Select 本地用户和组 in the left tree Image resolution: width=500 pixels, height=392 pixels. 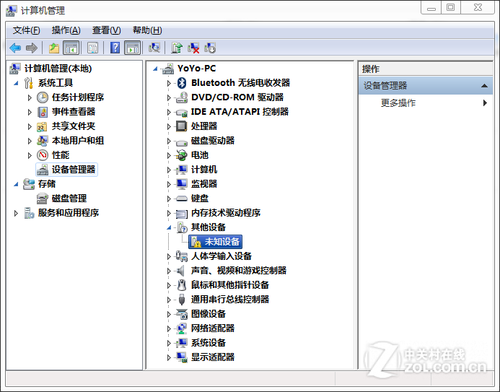(x=78, y=141)
